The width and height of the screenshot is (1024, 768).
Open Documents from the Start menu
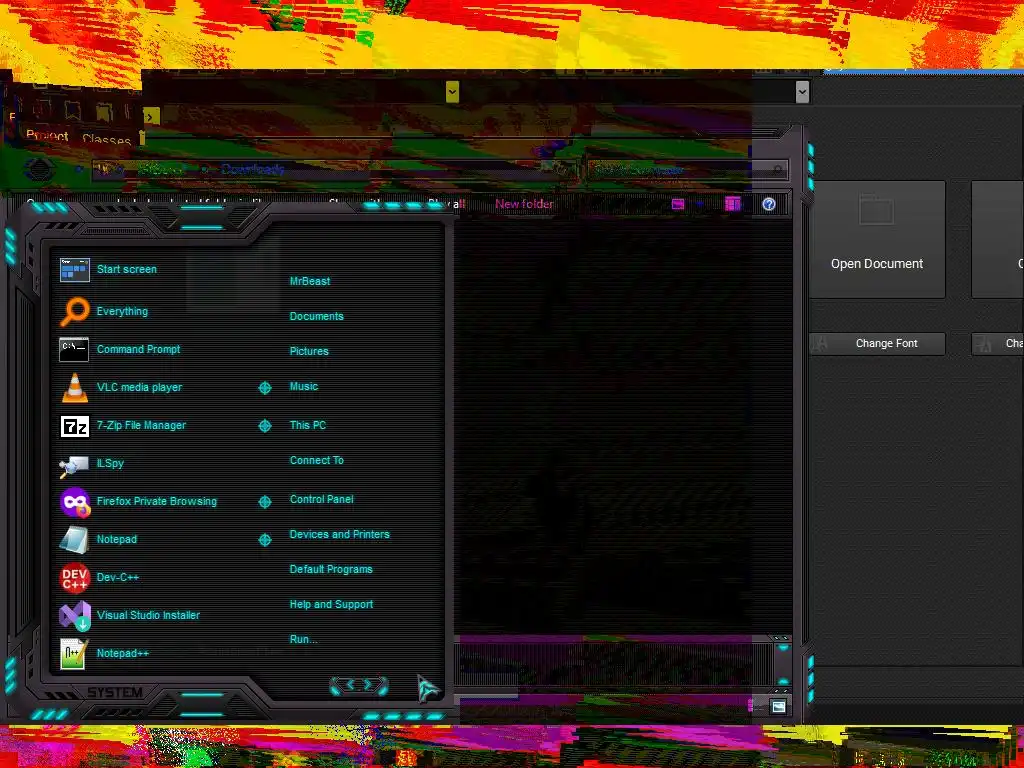[x=316, y=316]
